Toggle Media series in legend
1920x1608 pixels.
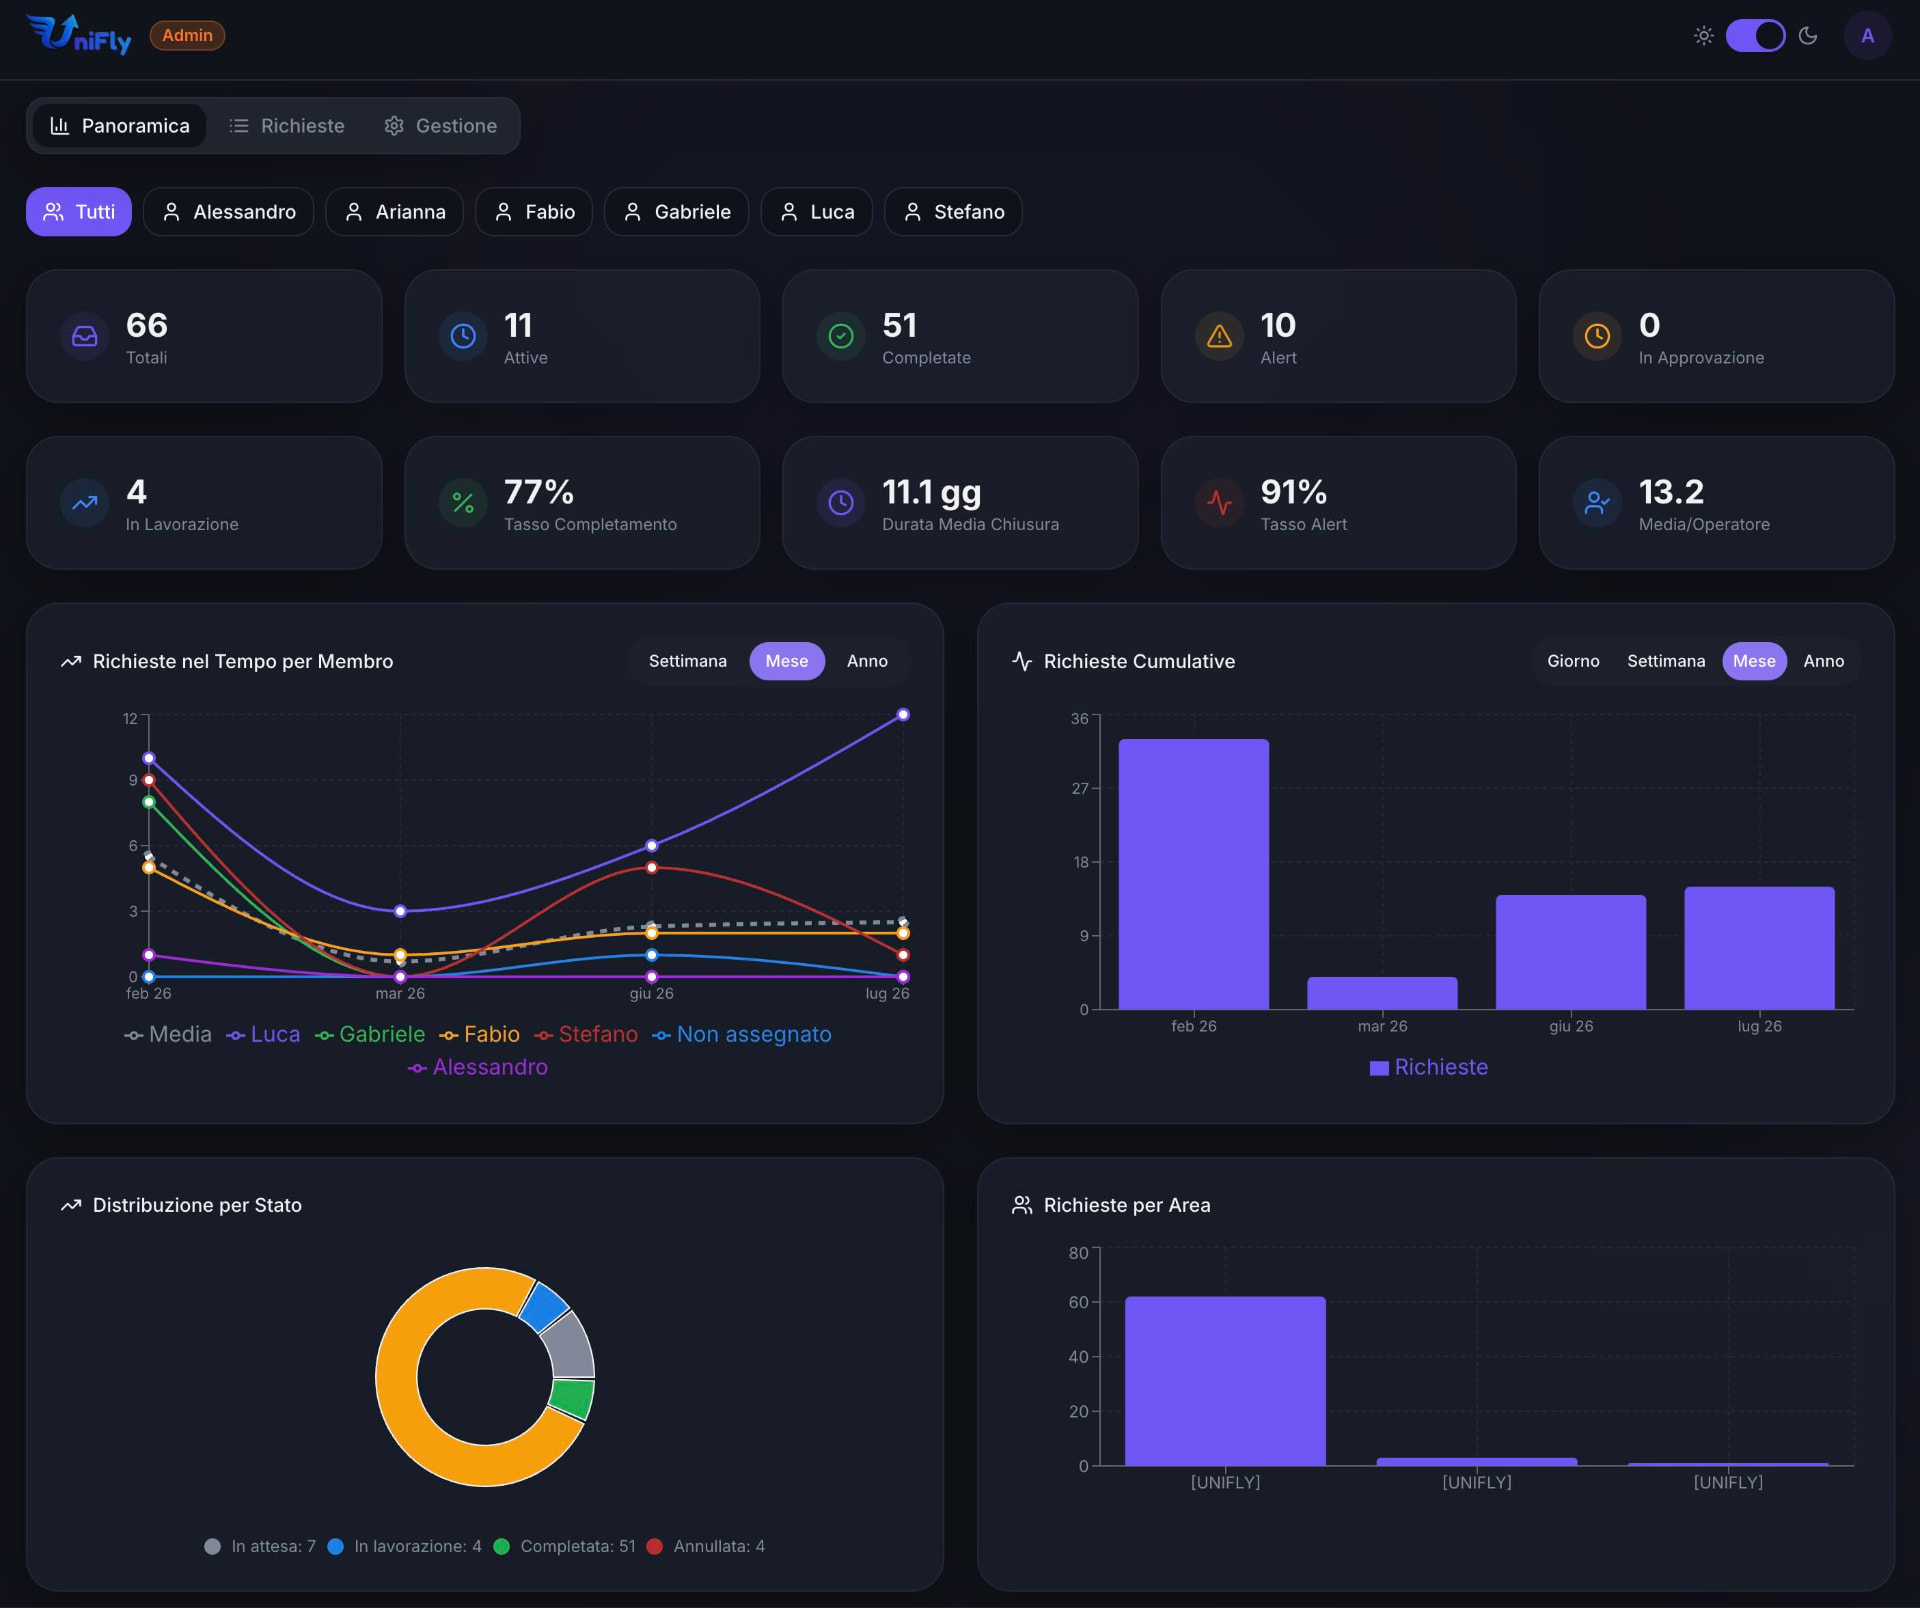(x=168, y=1034)
